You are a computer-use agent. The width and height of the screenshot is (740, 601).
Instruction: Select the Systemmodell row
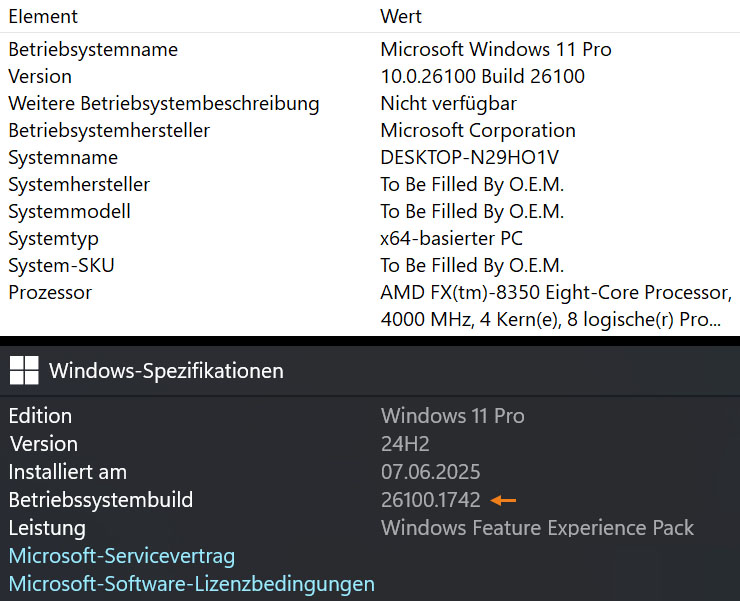pos(69,211)
